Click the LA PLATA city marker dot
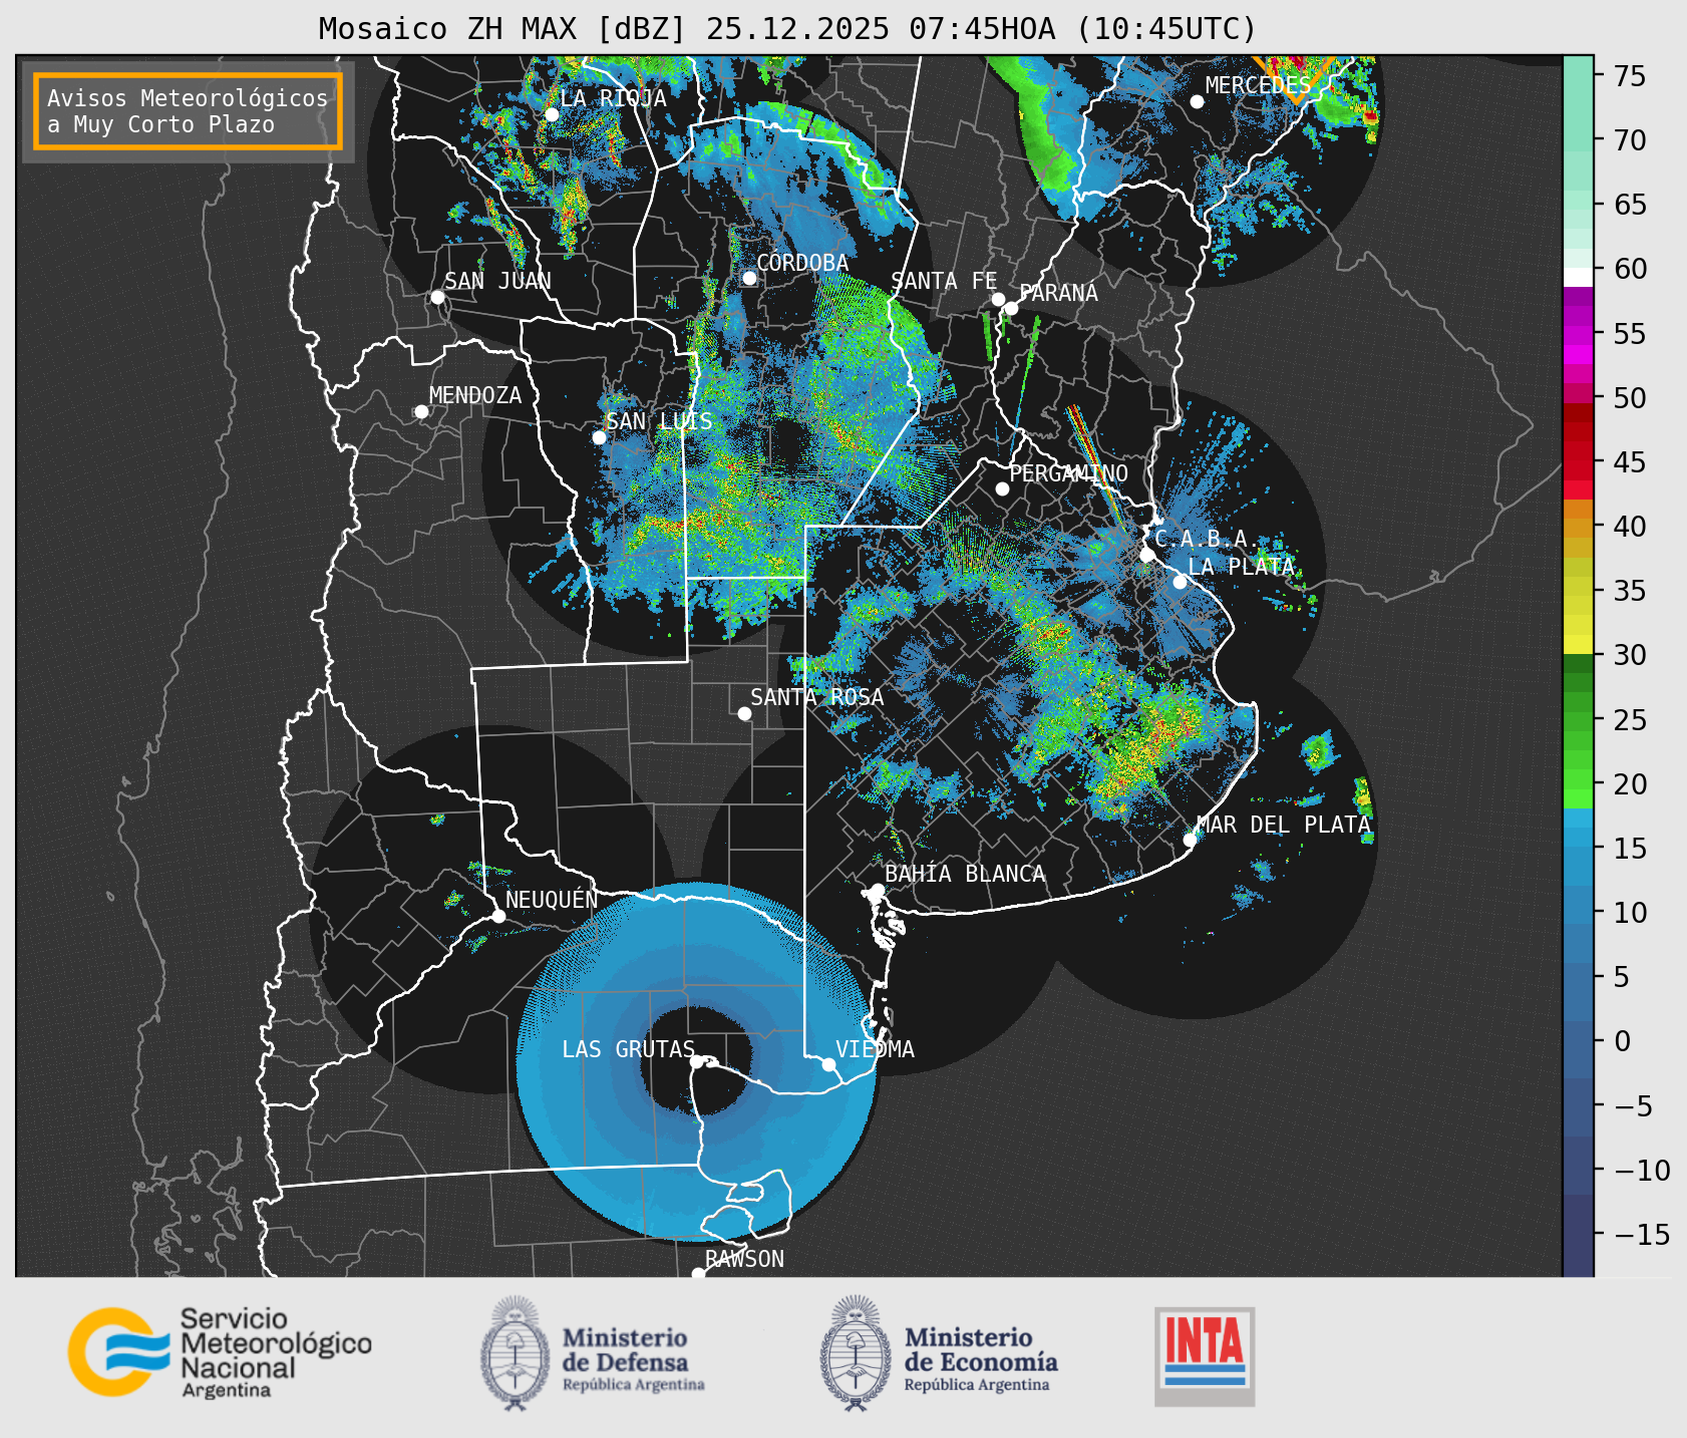 pos(1180,582)
